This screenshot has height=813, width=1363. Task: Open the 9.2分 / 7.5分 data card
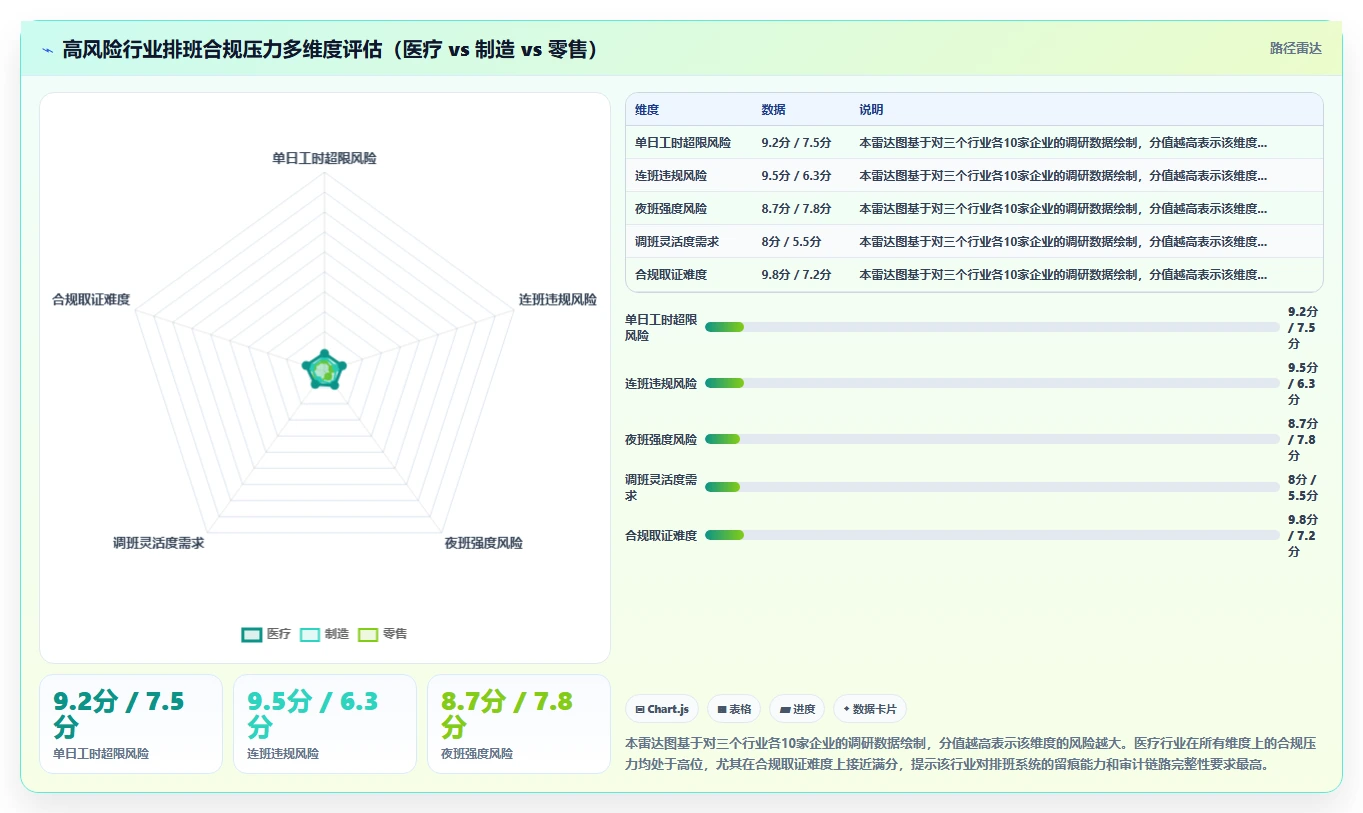pyautogui.click(x=131, y=724)
